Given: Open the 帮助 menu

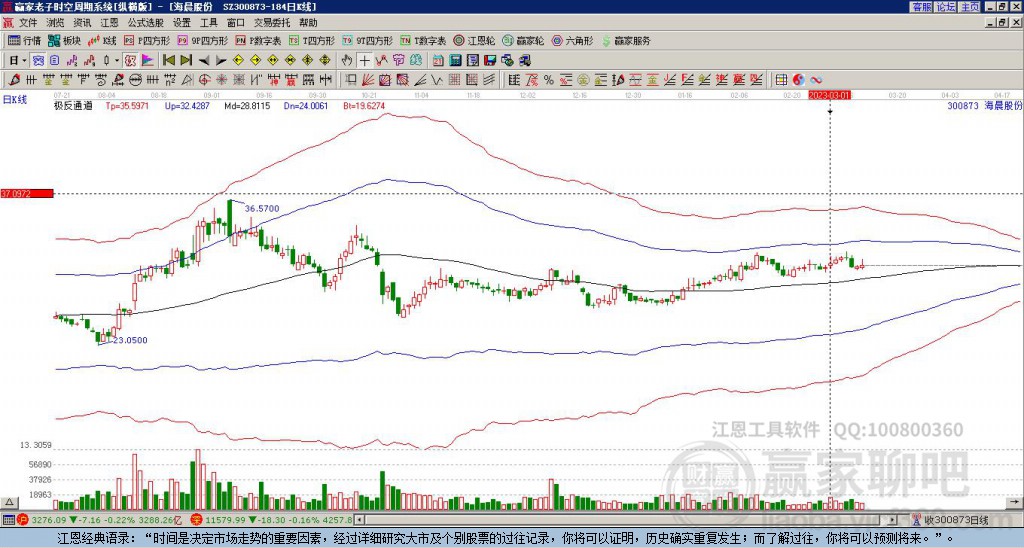Looking at the screenshot, I should 308,23.
